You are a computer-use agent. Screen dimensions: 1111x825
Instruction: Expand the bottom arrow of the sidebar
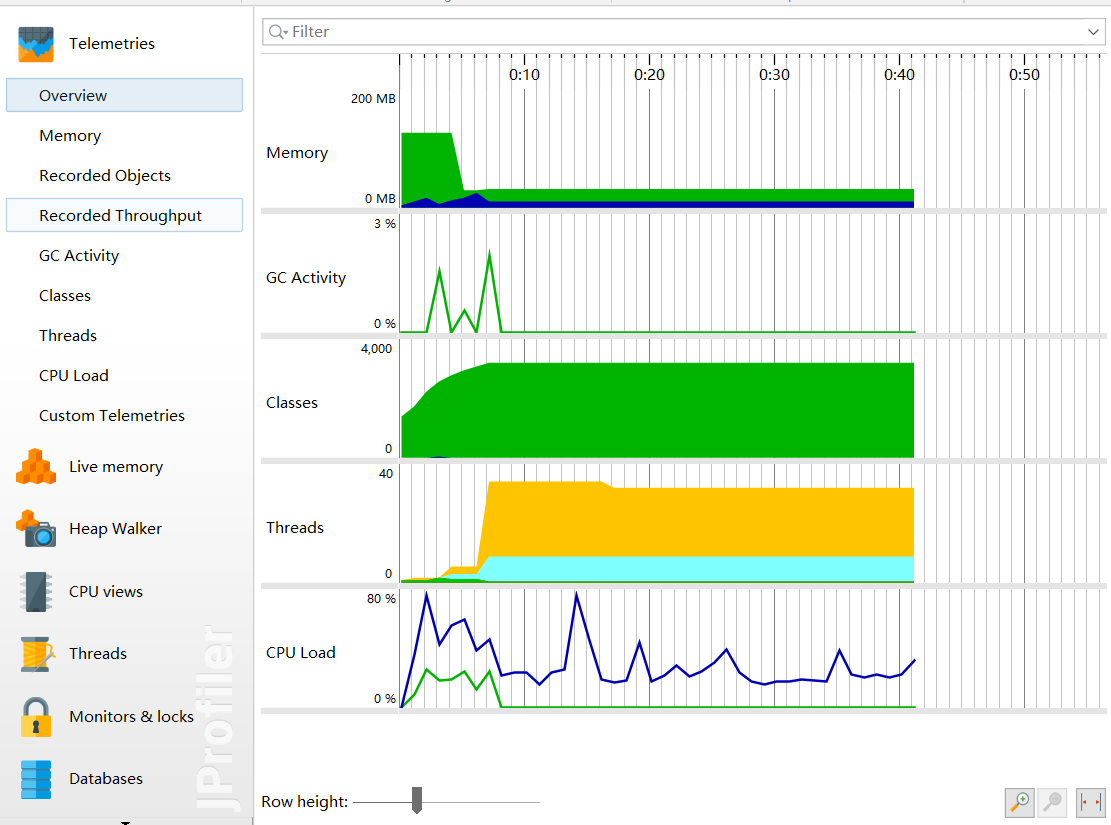(125, 822)
